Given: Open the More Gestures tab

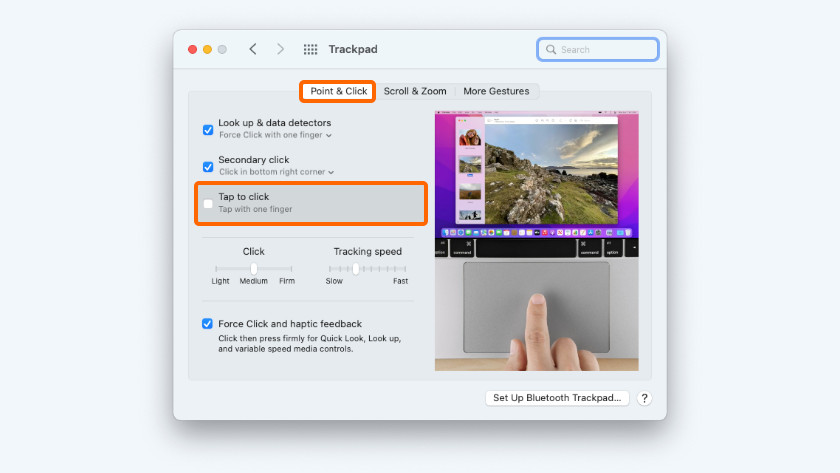Looking at the screenshot, I should (496, 91).
